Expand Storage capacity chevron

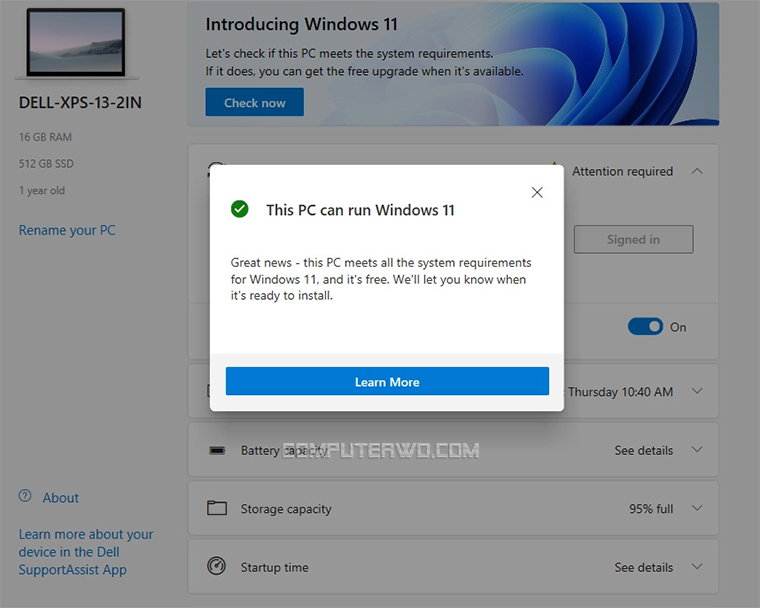tap(697, 508)
